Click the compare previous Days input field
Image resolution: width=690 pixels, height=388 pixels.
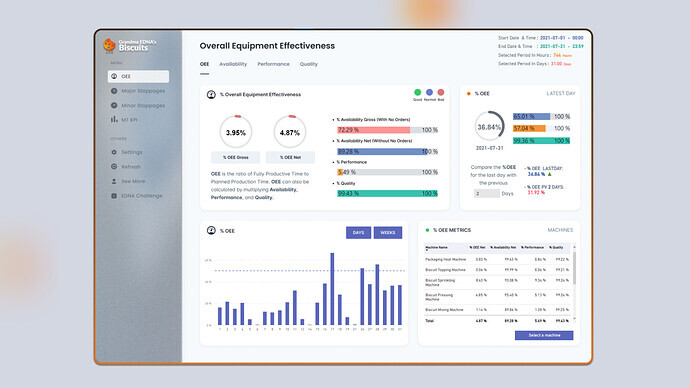pos(487,193)
